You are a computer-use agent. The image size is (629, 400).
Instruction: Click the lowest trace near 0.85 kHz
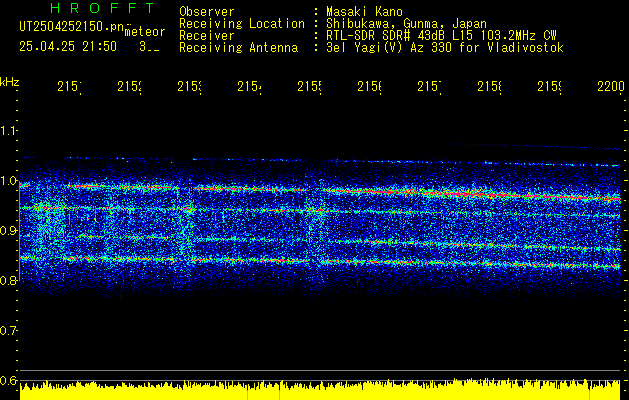click(320, 262)
